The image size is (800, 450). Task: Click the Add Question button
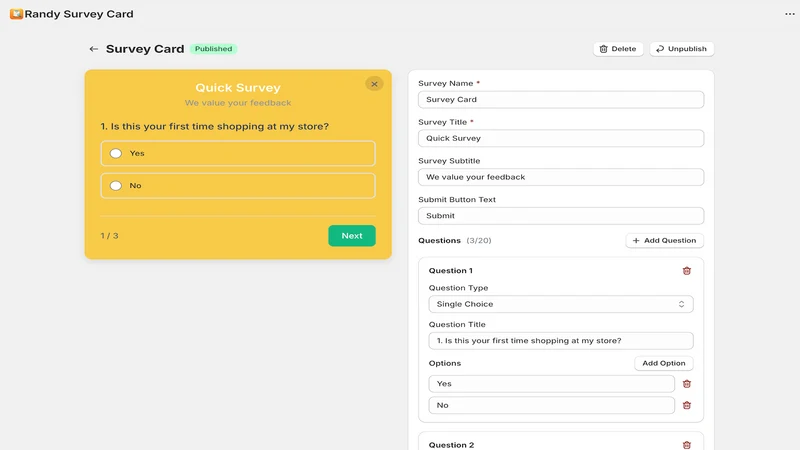point(664,240)
